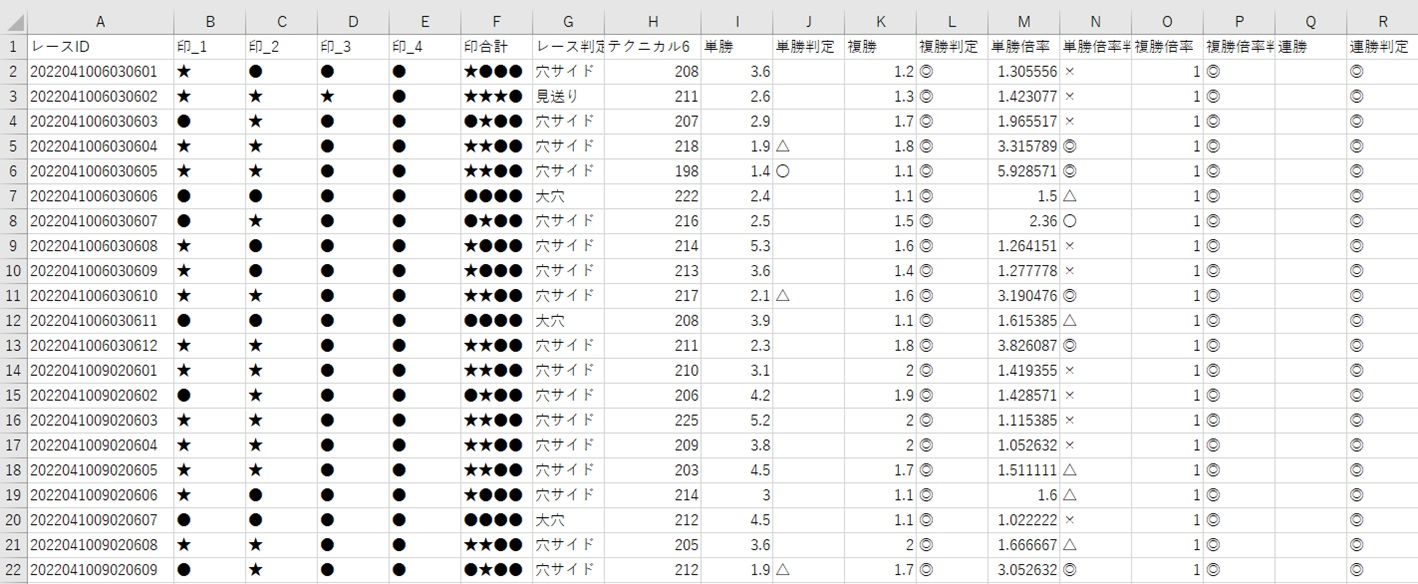Select column H header

tap(652, 22)
